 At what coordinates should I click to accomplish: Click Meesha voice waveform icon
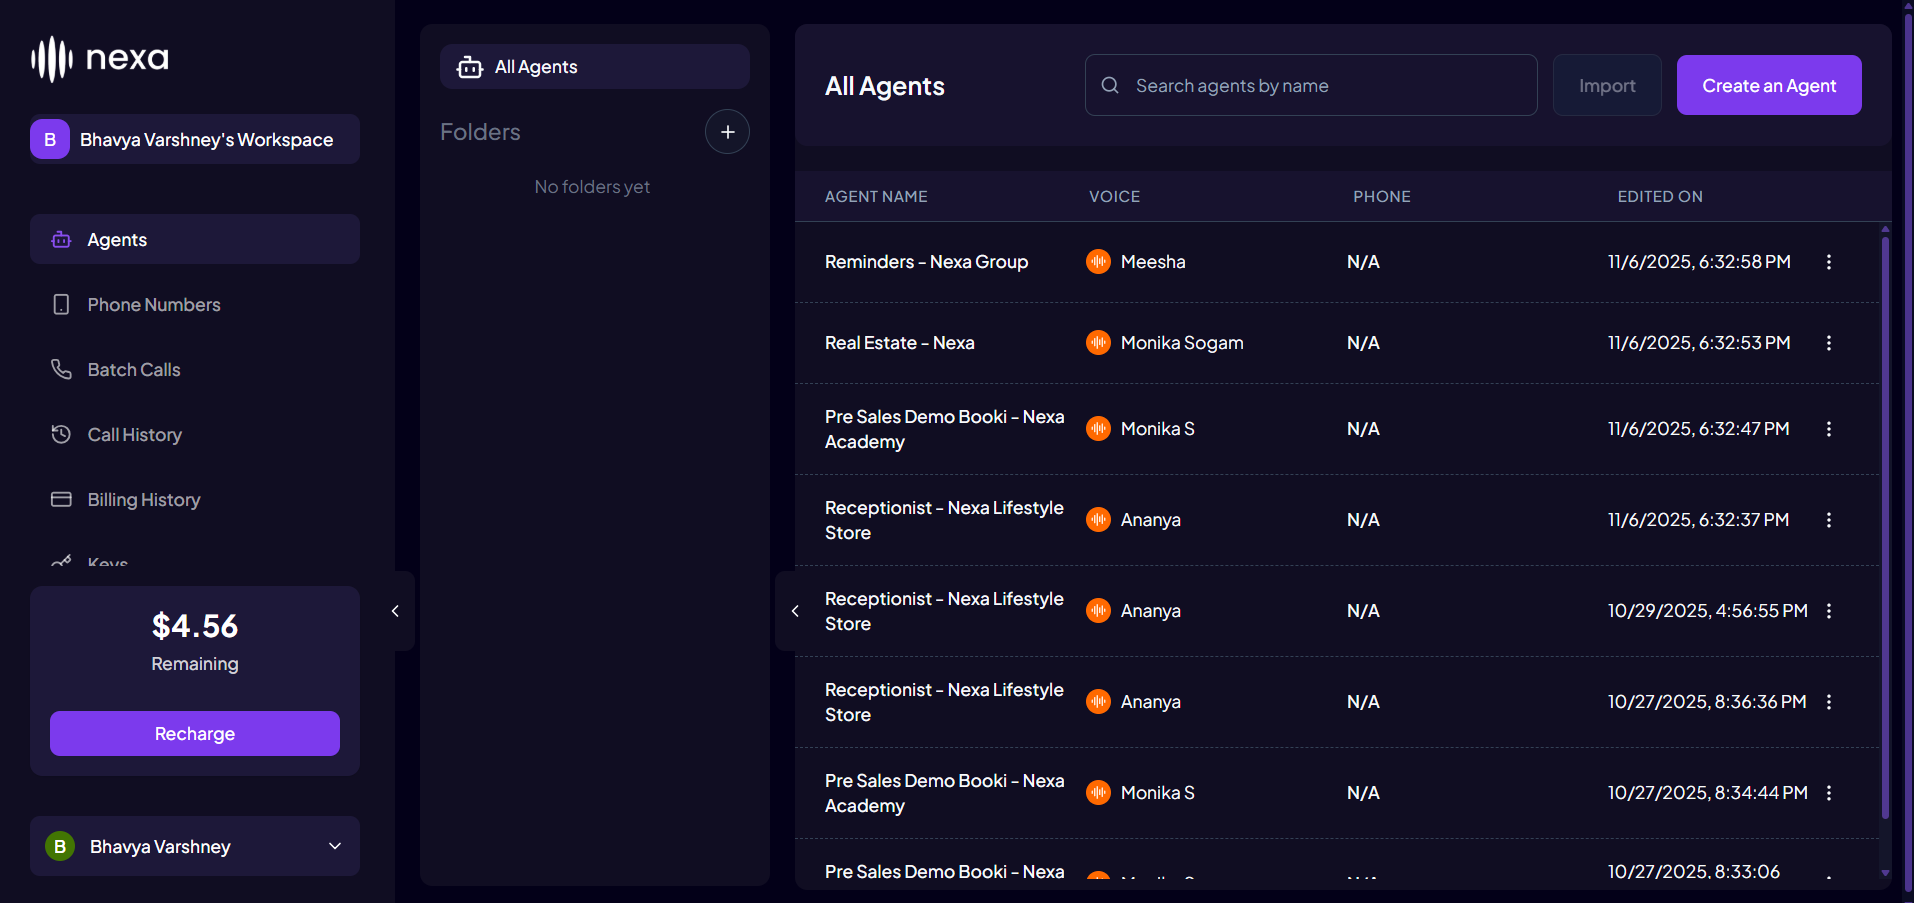[1098, 262]
